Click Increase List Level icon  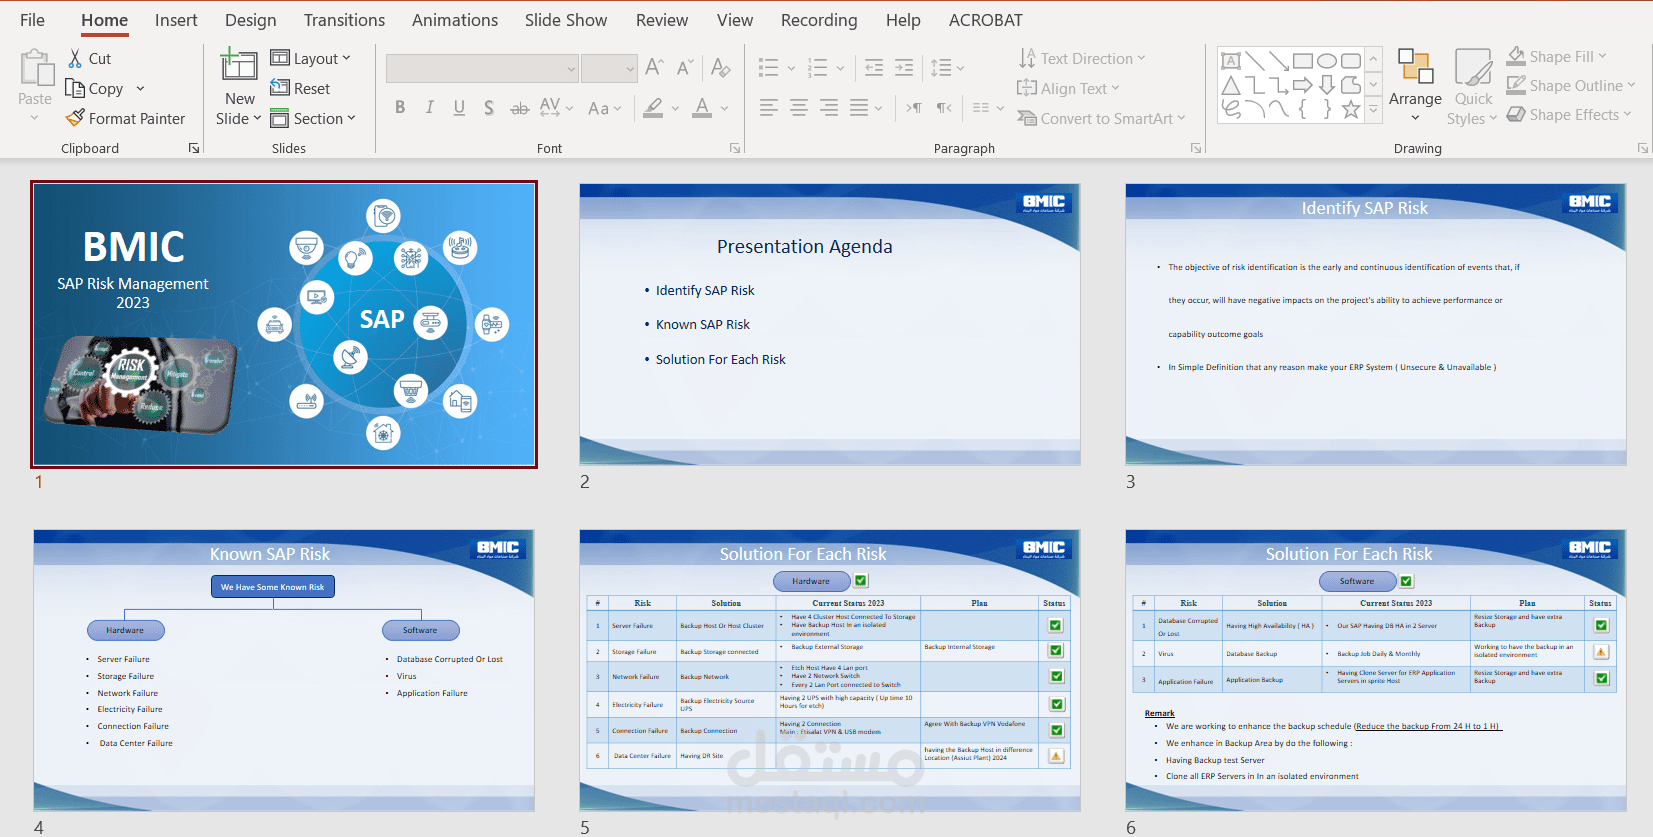(904, 68)
